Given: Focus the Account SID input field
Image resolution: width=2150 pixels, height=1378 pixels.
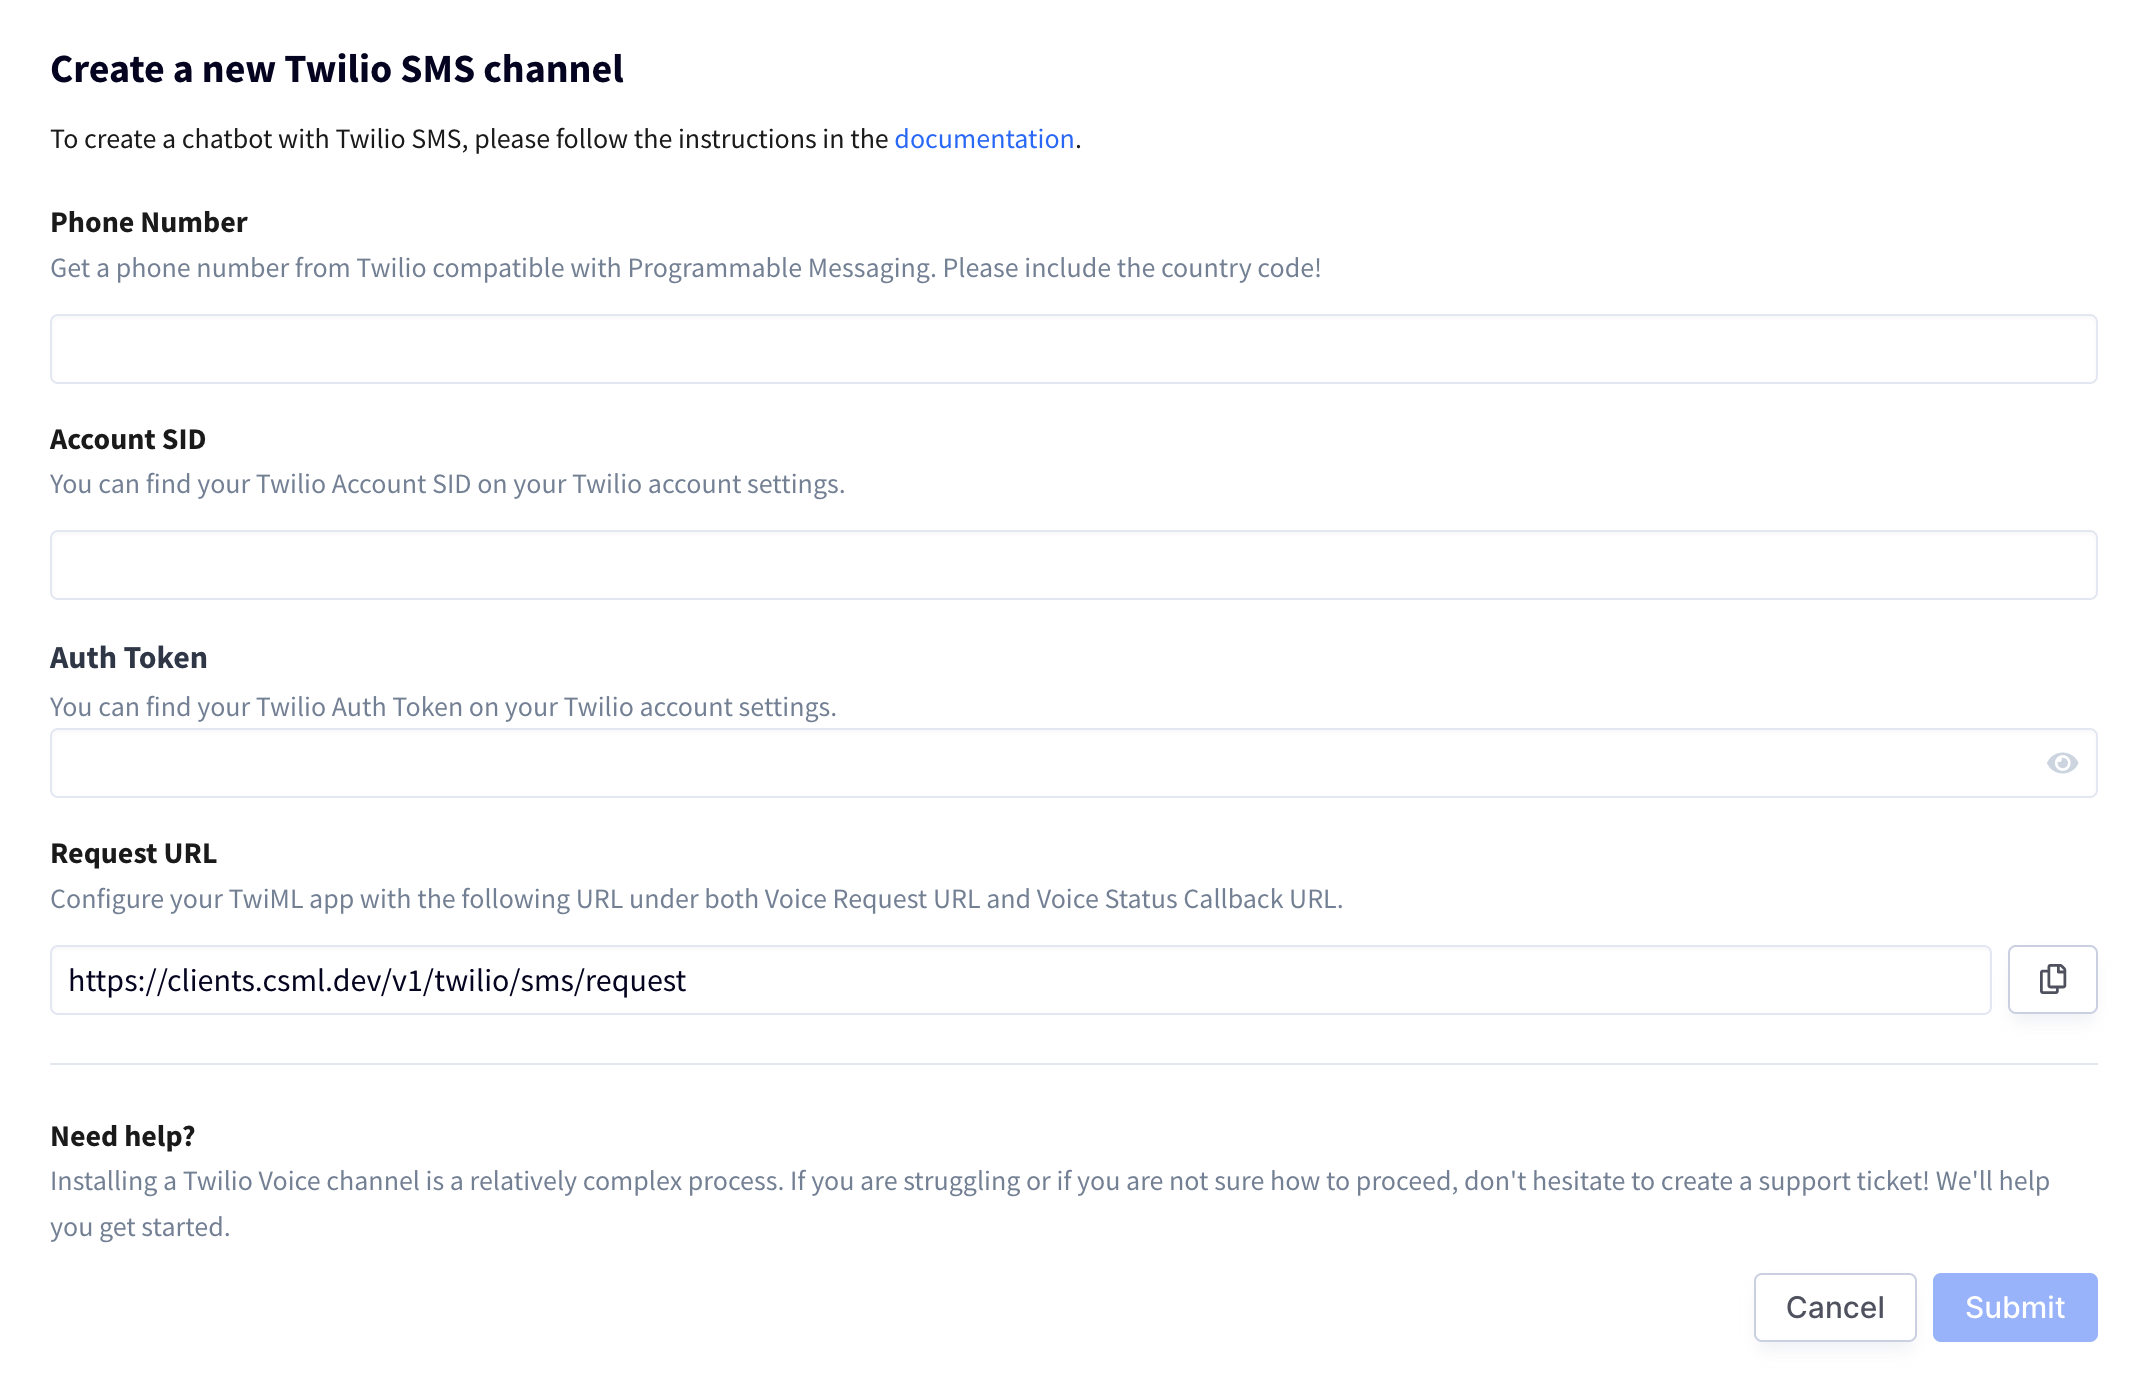Looking at the screenshot, I should pyautogui.click(x=1073, y=565).
